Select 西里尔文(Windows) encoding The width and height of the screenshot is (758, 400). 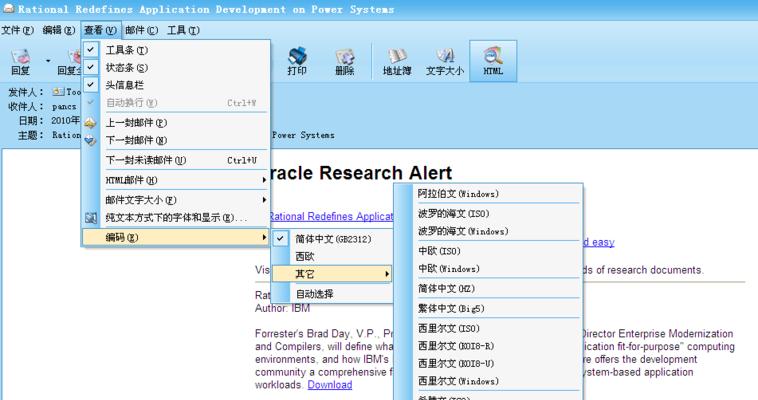488,381
